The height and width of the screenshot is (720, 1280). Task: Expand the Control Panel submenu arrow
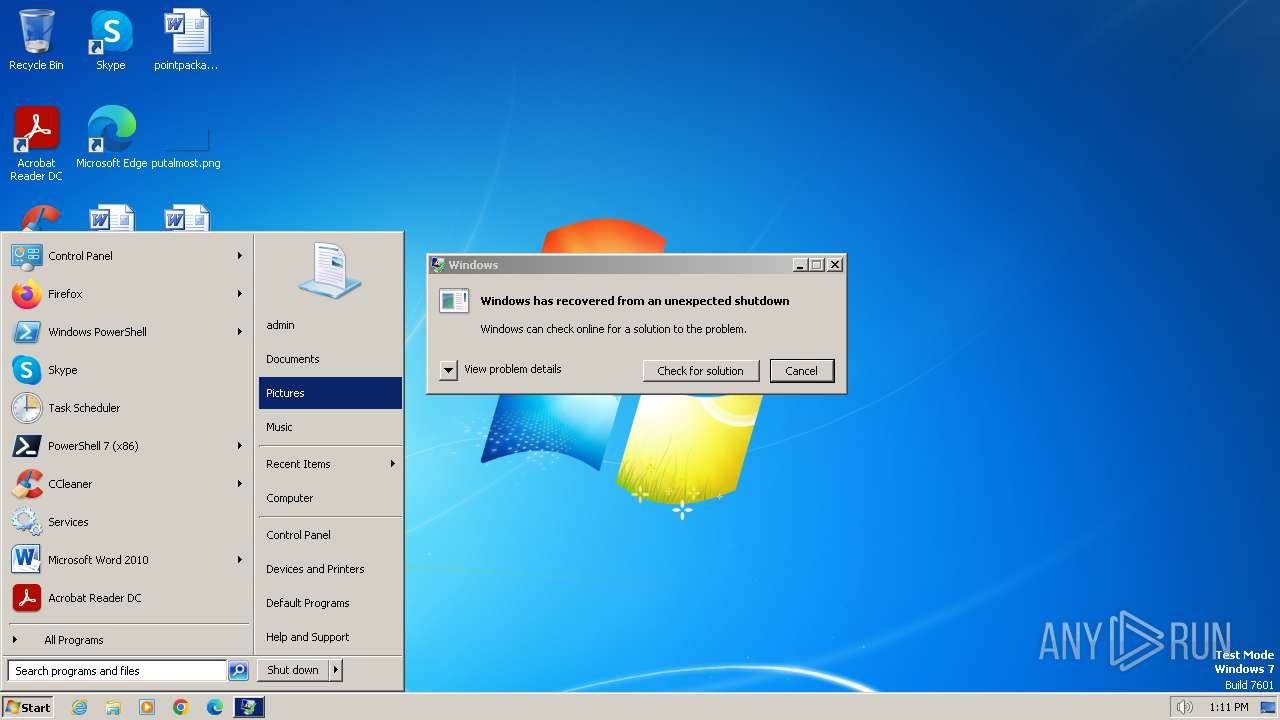[240, 256]
